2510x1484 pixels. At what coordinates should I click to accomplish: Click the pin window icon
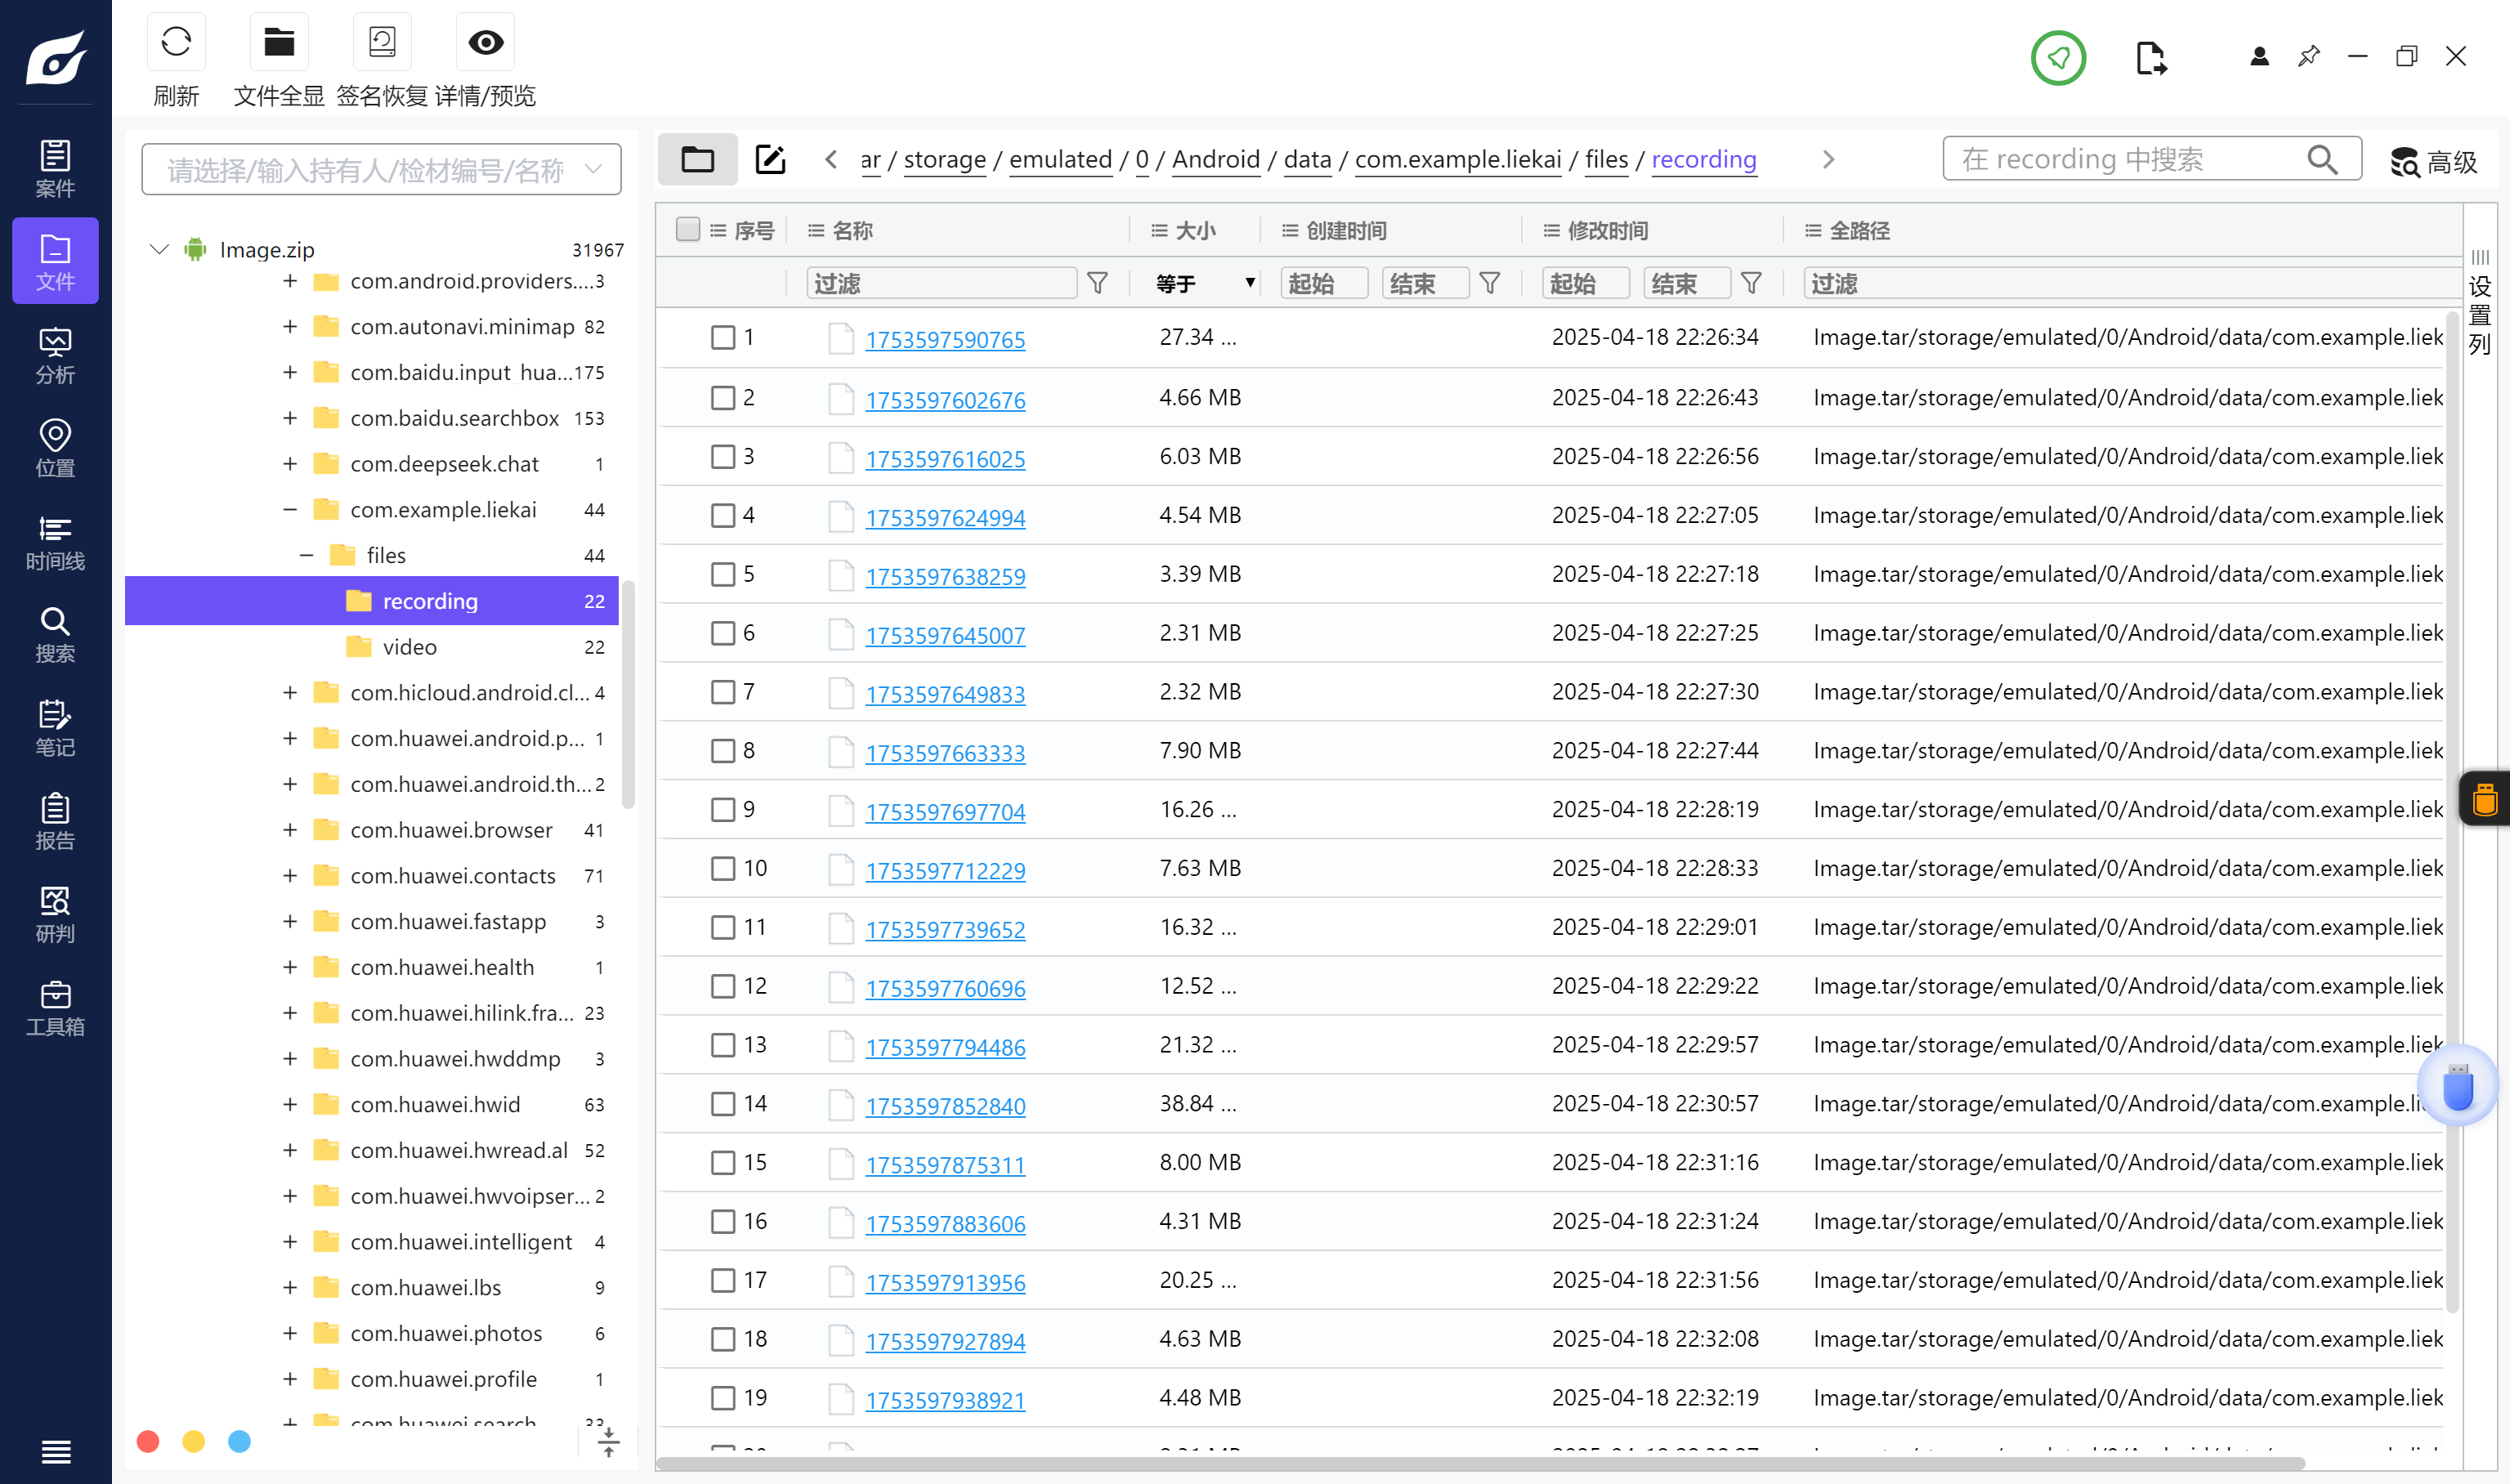click(2309, 56)
